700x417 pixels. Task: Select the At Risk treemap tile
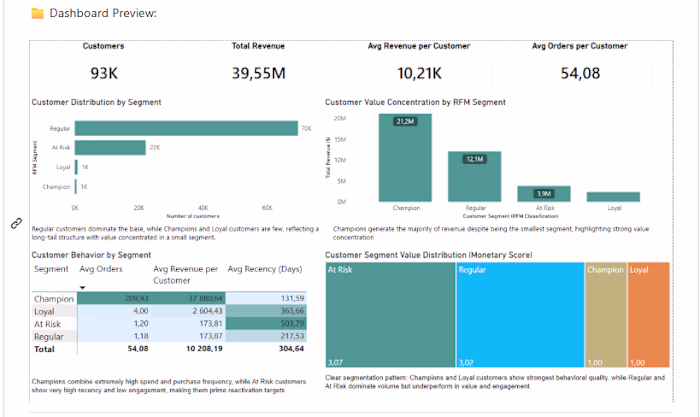[390, 315]
